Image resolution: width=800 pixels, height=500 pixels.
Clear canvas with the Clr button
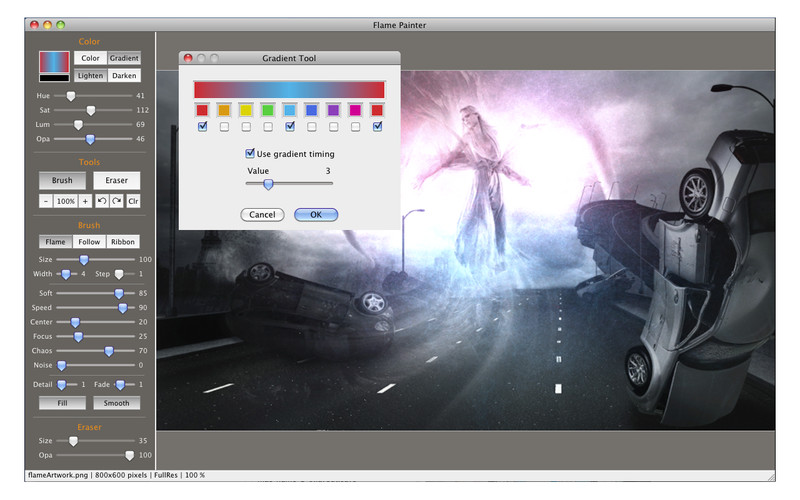pyautogui.click(x=133, y=201)
